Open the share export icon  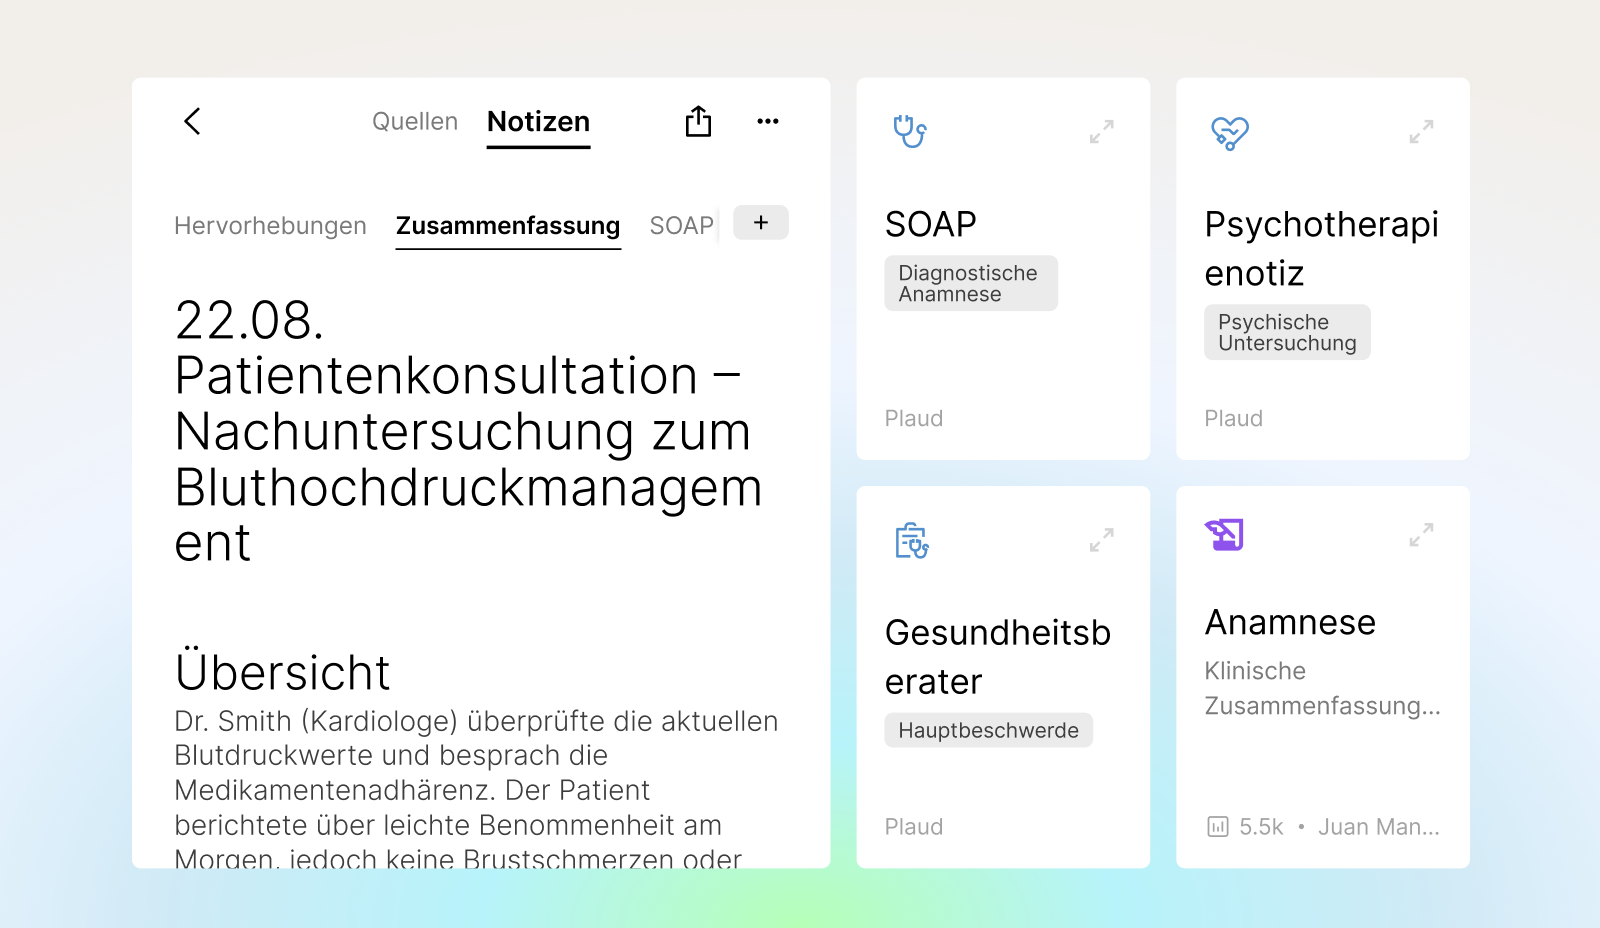coord(698,121)
